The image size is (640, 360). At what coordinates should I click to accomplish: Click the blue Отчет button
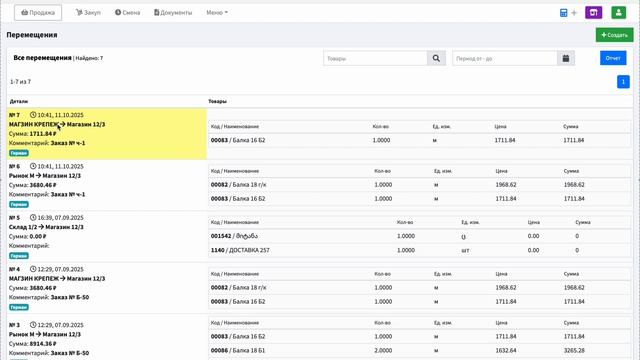click(x=613, y=58)
